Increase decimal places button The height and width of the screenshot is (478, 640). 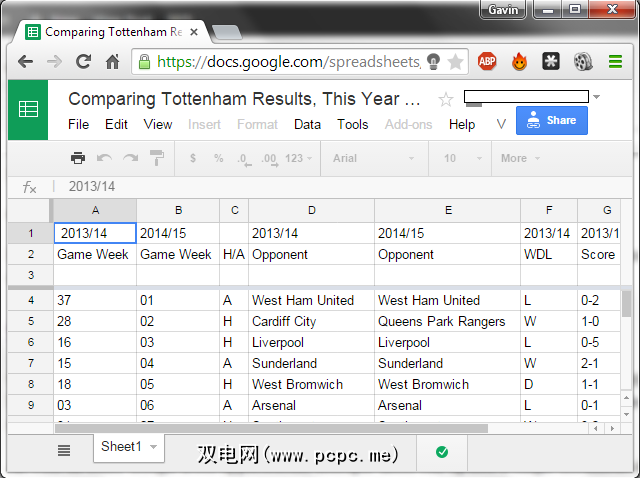point(270,159)
